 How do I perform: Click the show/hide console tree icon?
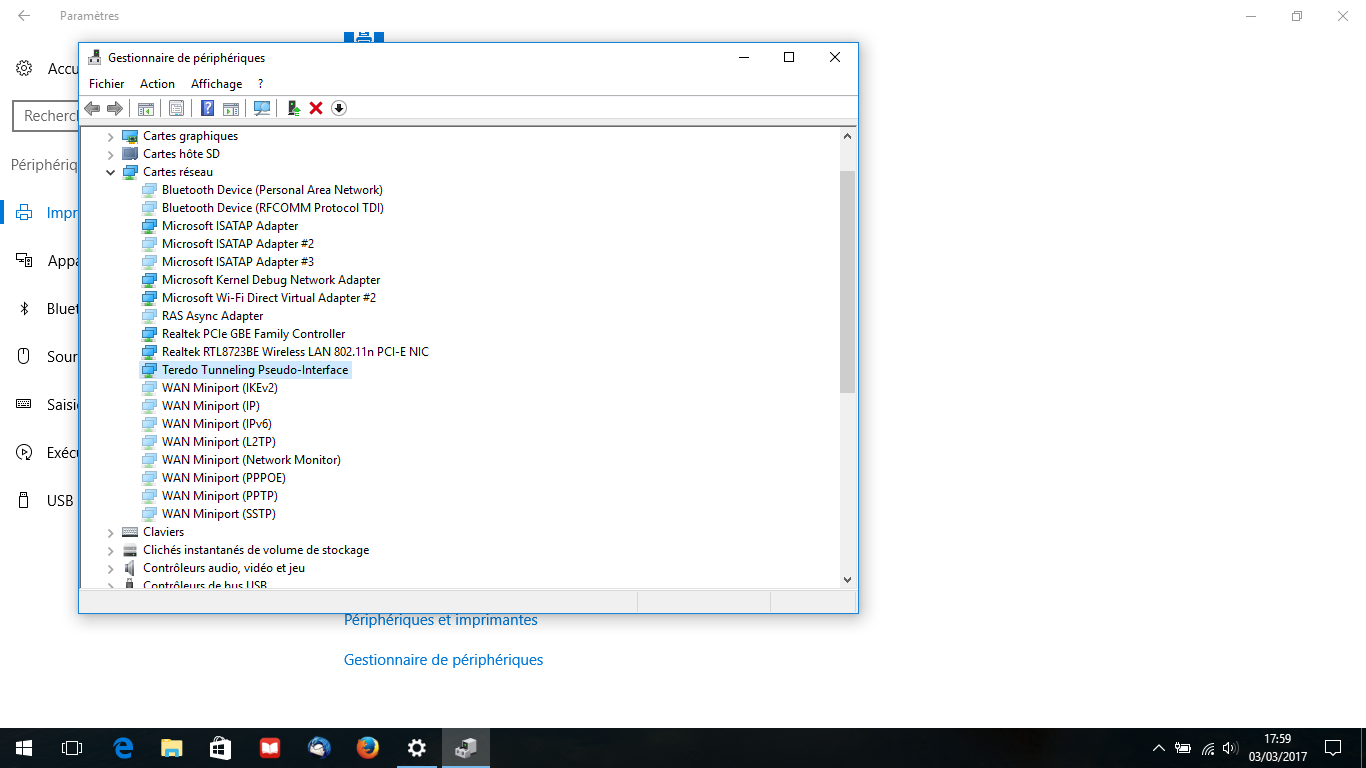pos(146,108)
